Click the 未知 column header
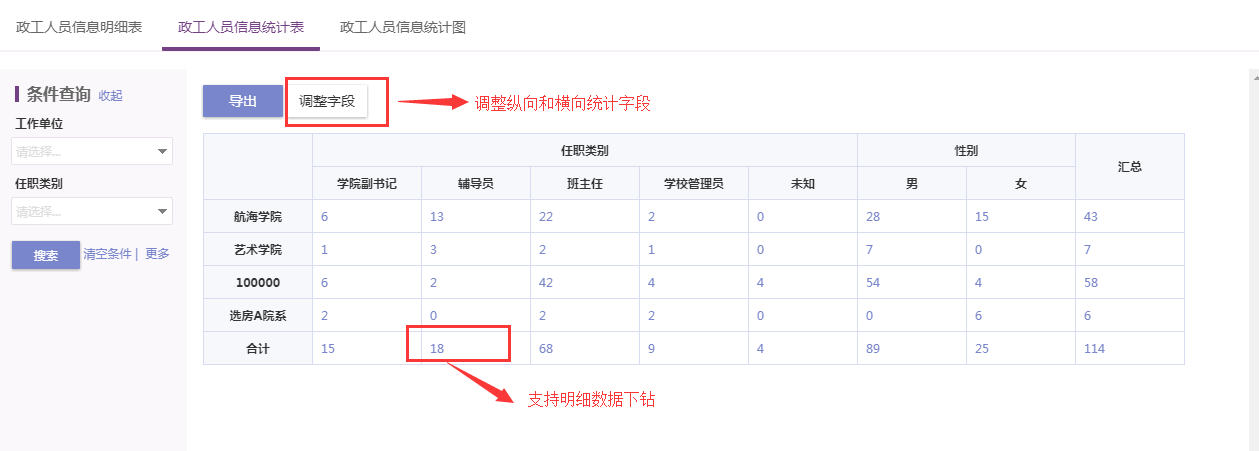The width and height of the screenshot is (1259, 451). (x=803, y=184)
